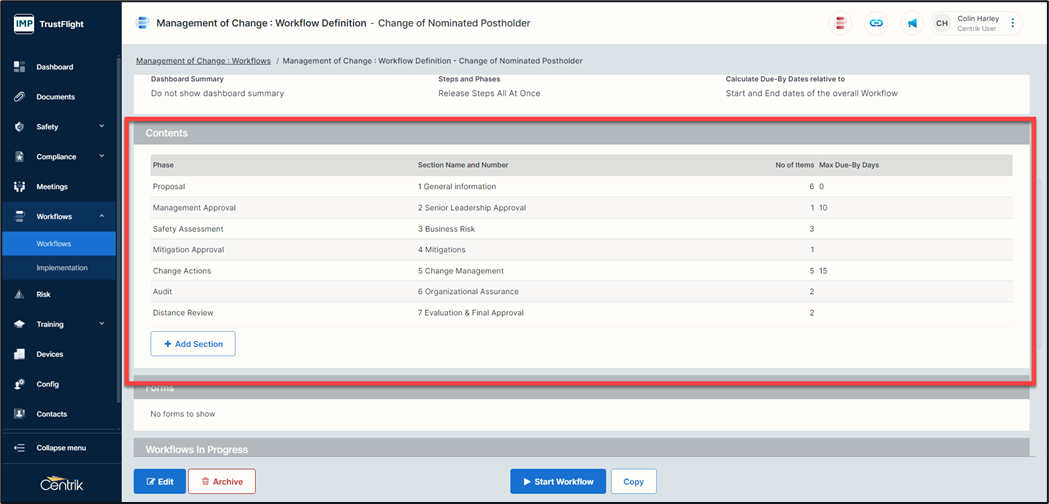Click Collapse menu at sidebar bottom
Image resolution: width=1049 pixels, height=504 pixels.
tap(60, 447)
